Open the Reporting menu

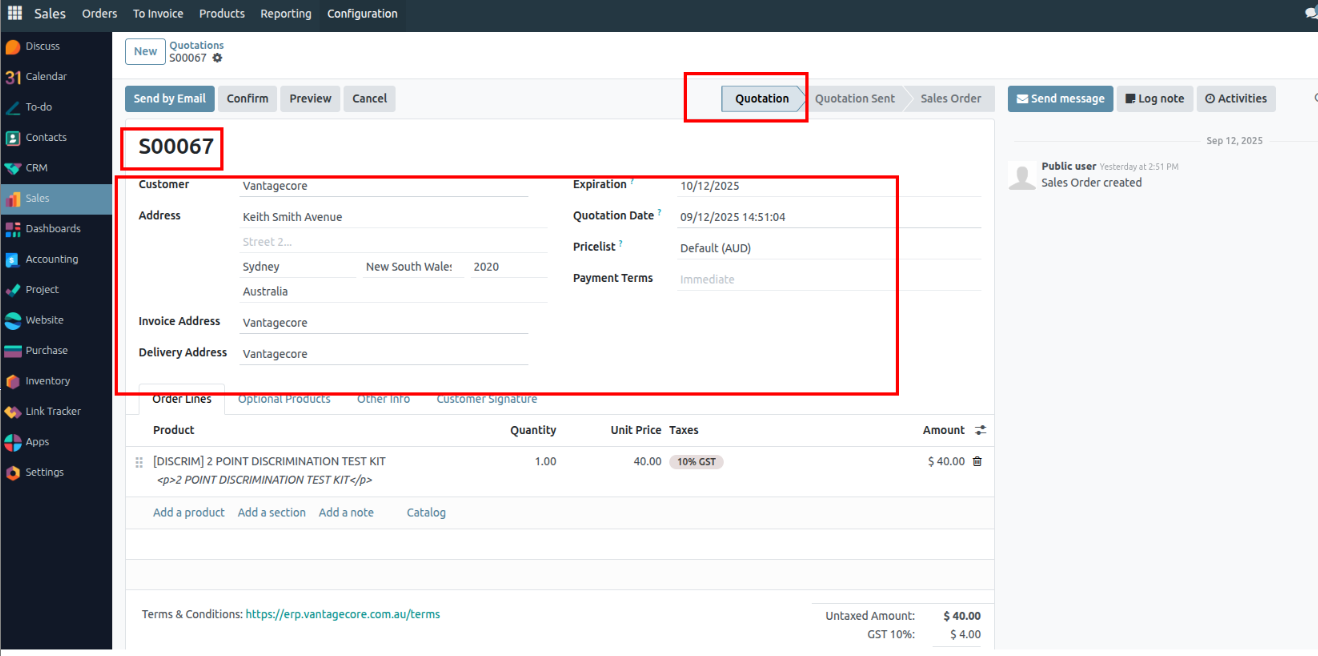pyautogui.click(x=285, y=14)
